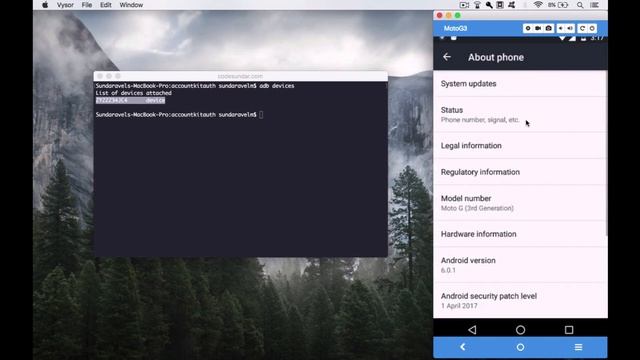Tap the Model number entry
The width and height of the screenshot is (640, 360).
click(x=520, y=203)
